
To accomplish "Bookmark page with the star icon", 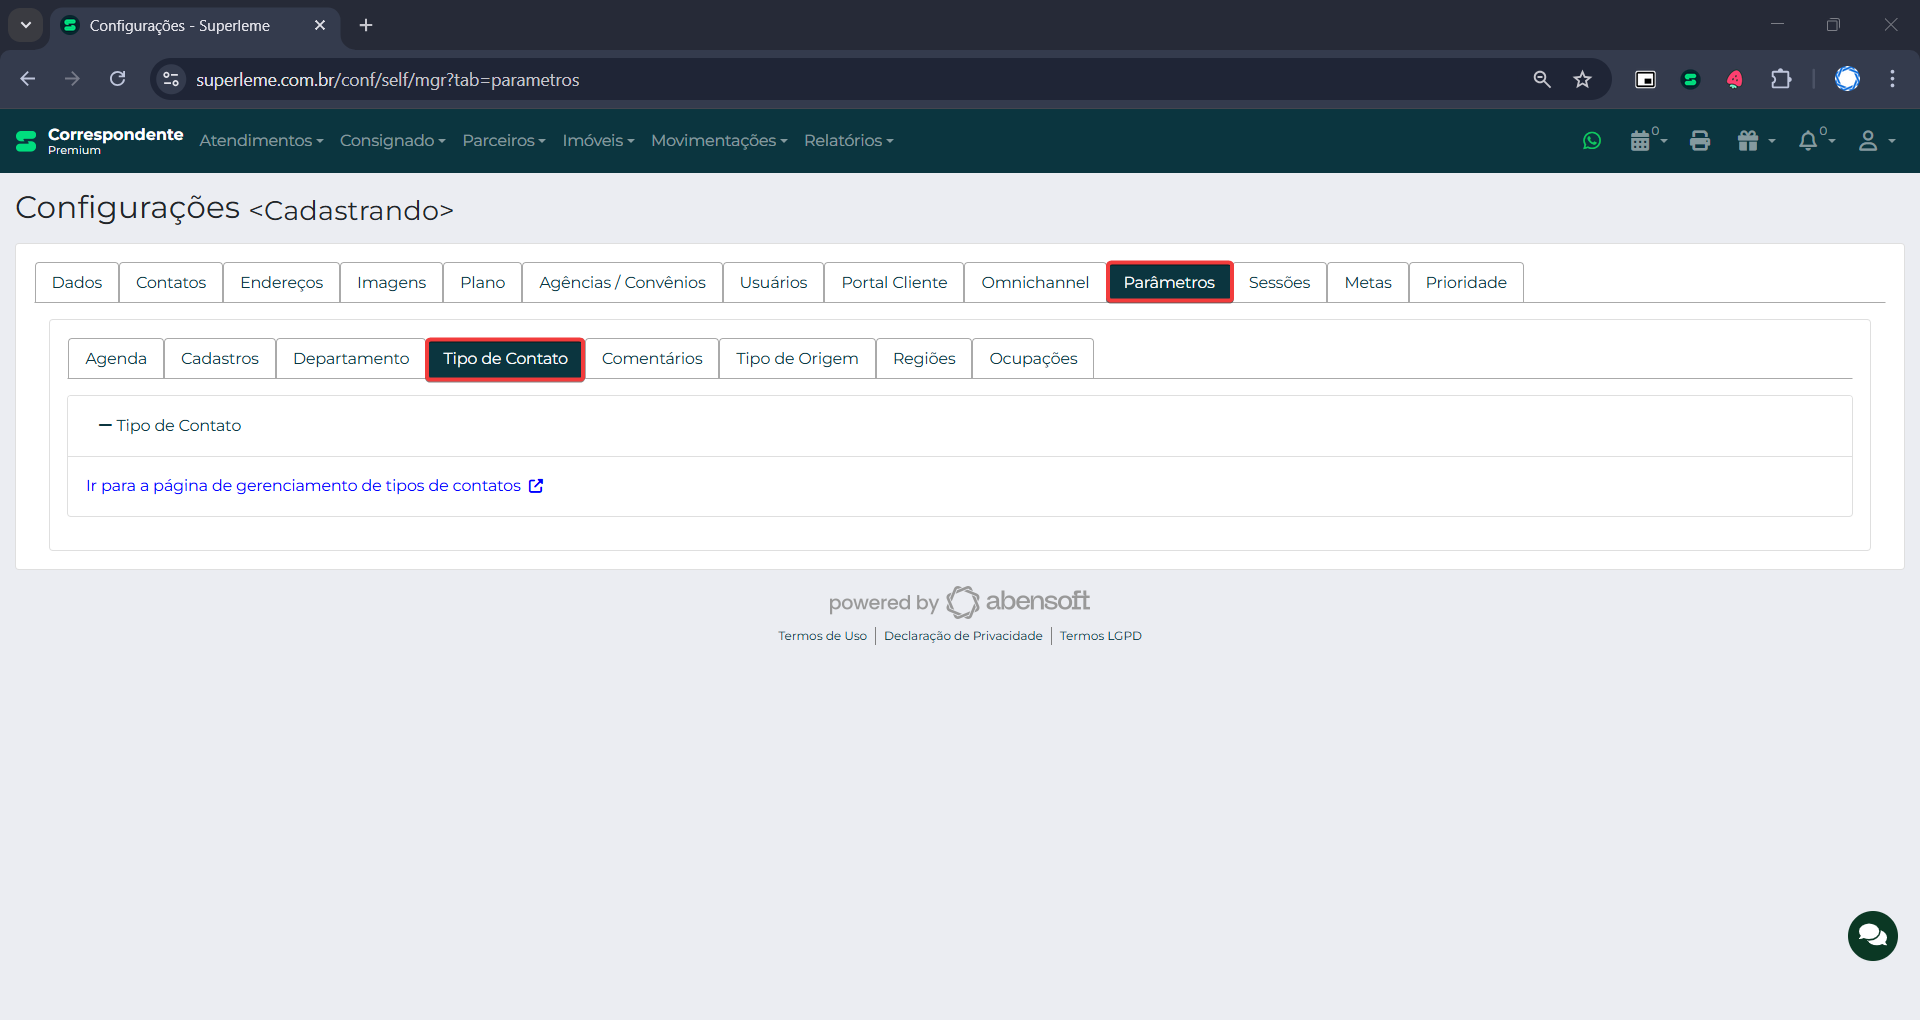I will 1582,80.
